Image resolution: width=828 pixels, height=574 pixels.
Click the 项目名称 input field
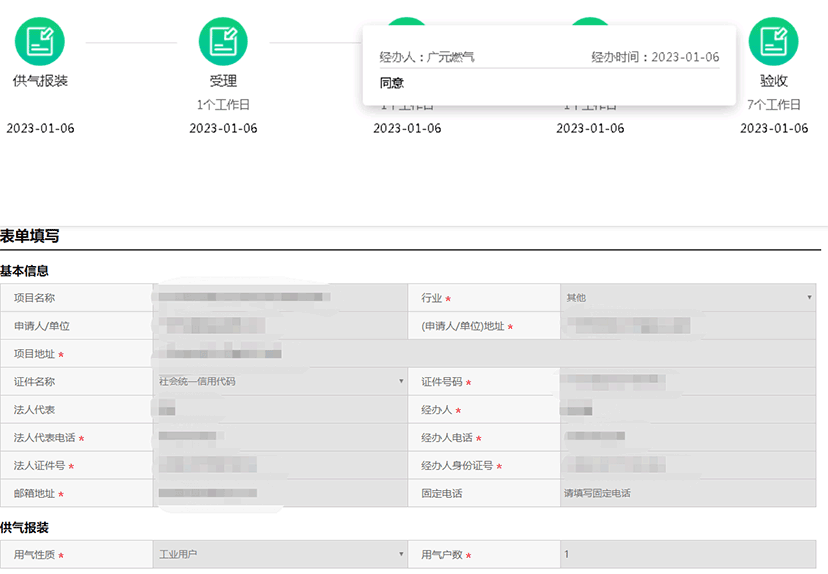280,298
